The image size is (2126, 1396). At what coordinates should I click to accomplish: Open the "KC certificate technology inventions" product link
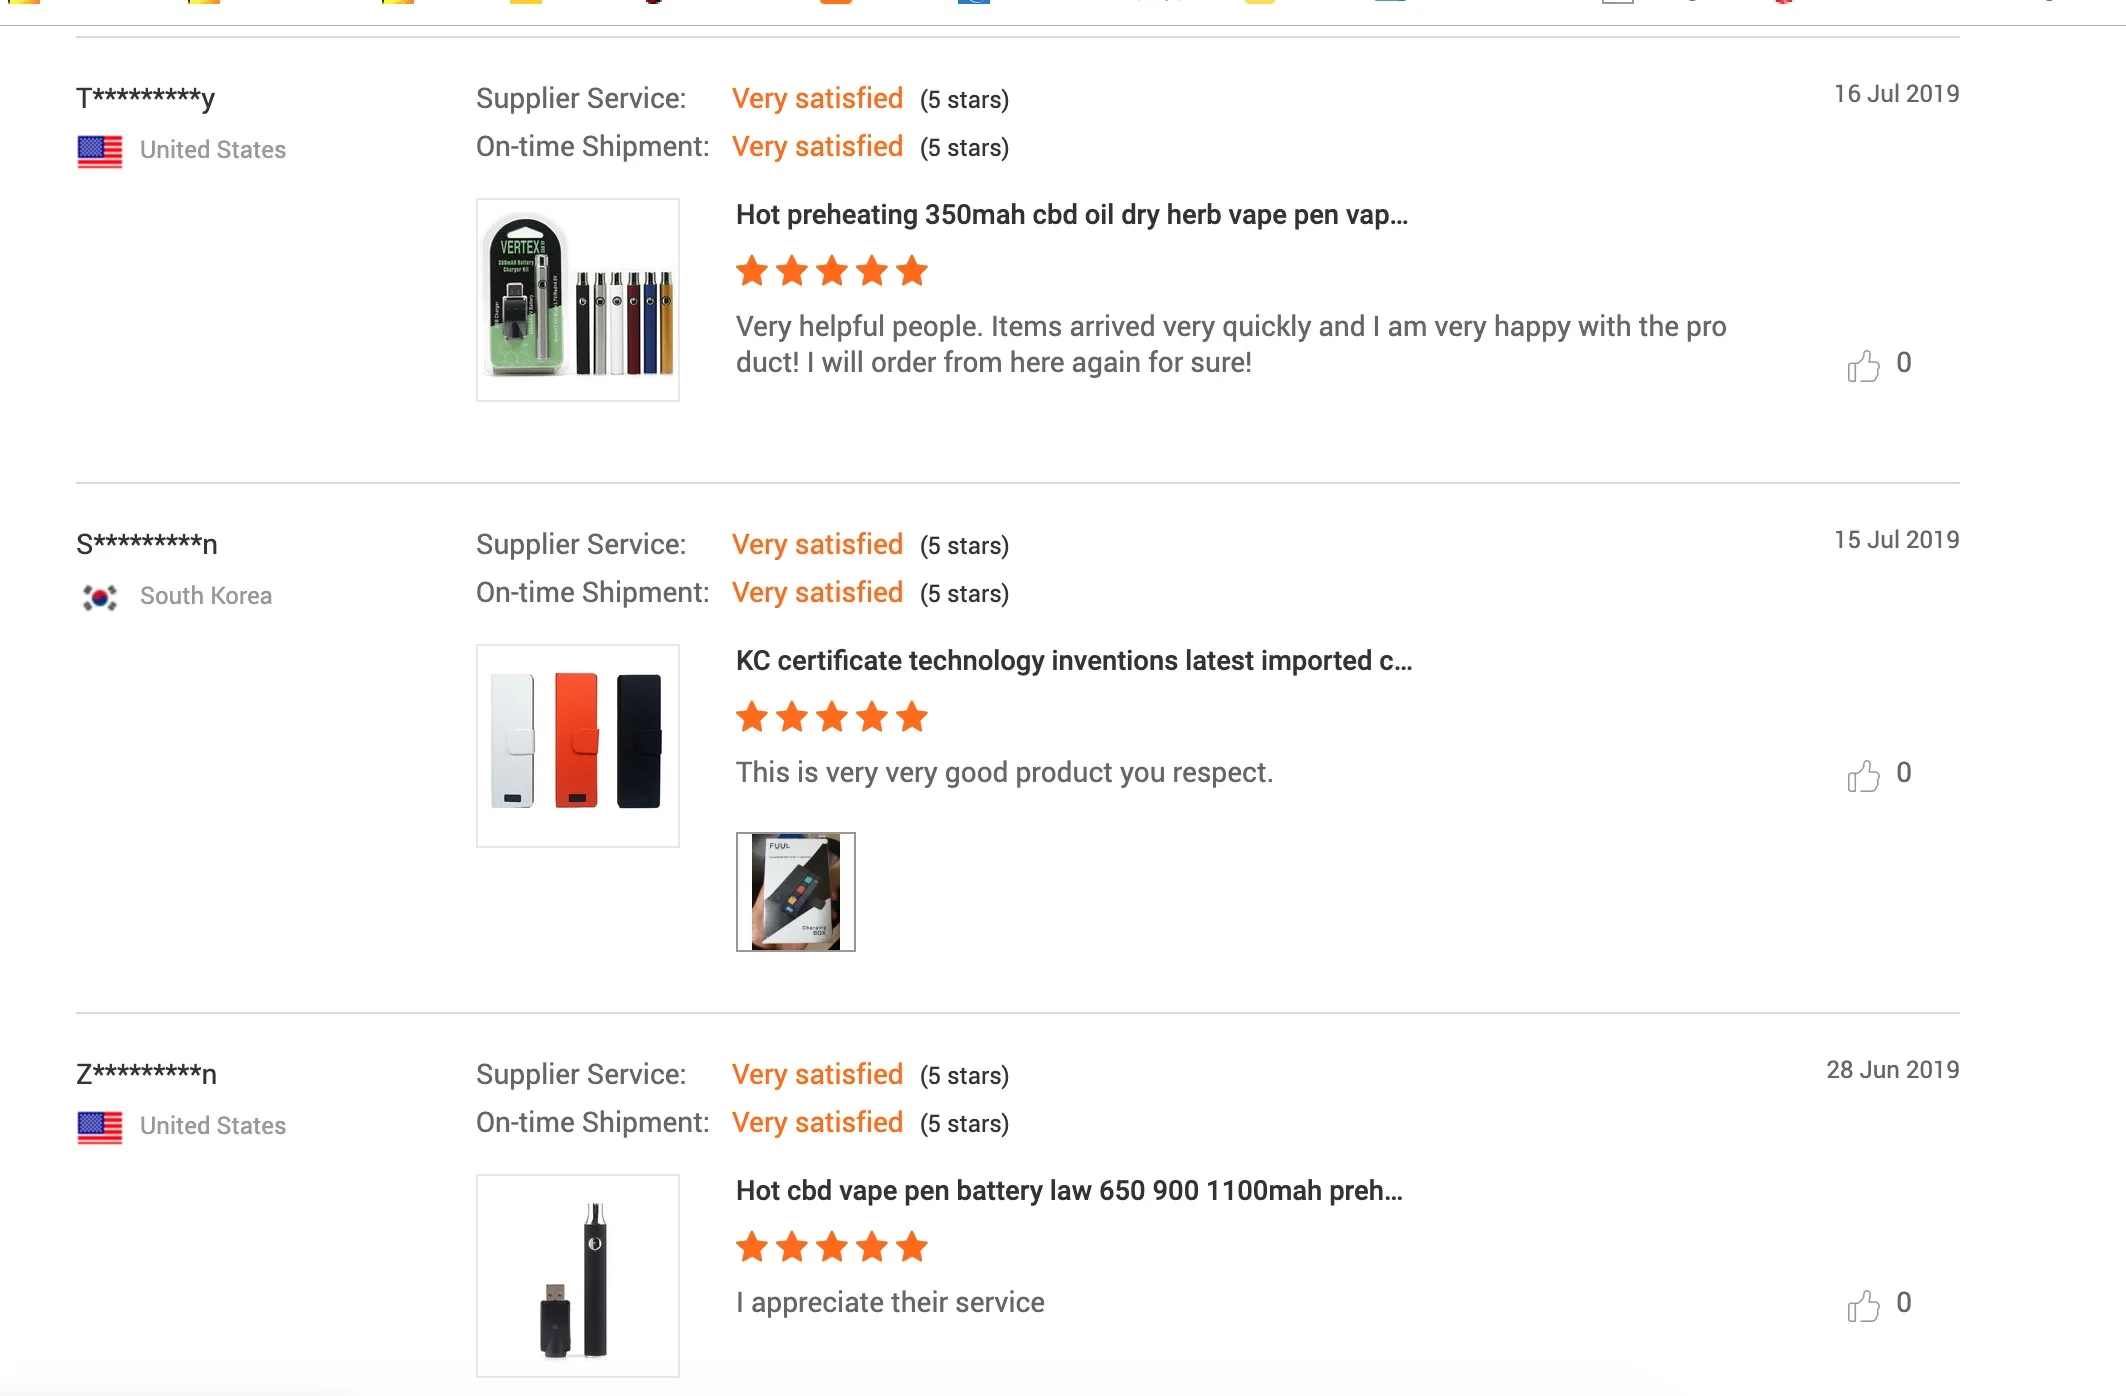coord(1073,661)
